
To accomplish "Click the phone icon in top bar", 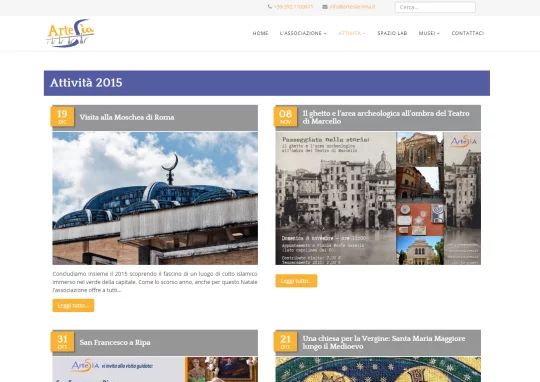I will (270, 7).
